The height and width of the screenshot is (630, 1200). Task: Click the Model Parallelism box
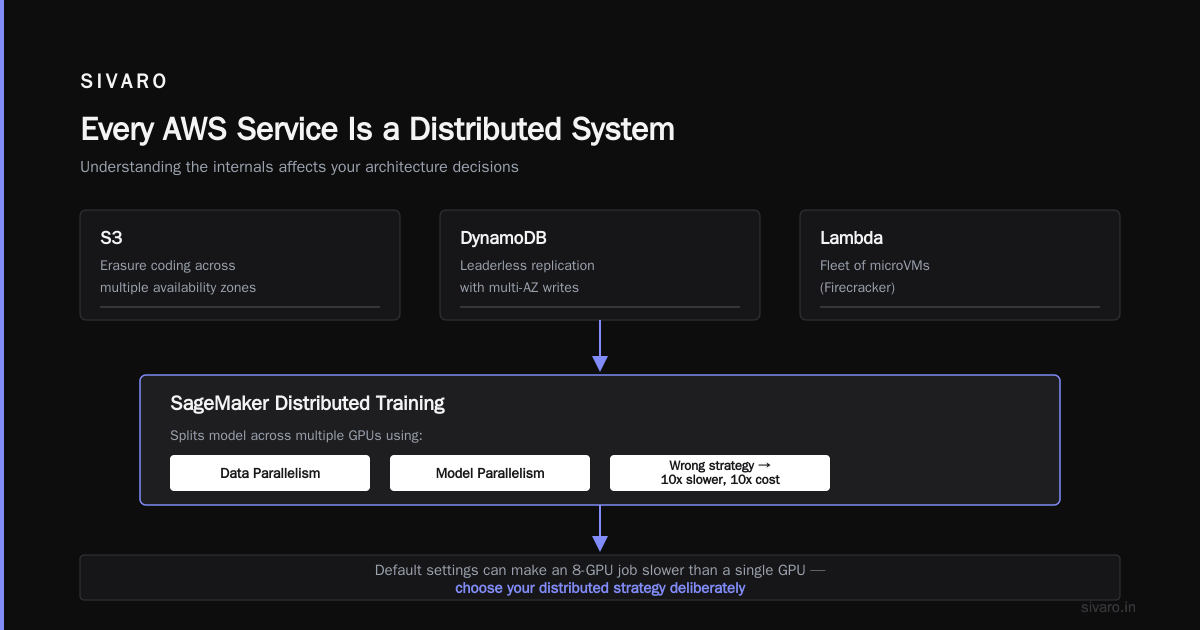(x=490, y=473)
